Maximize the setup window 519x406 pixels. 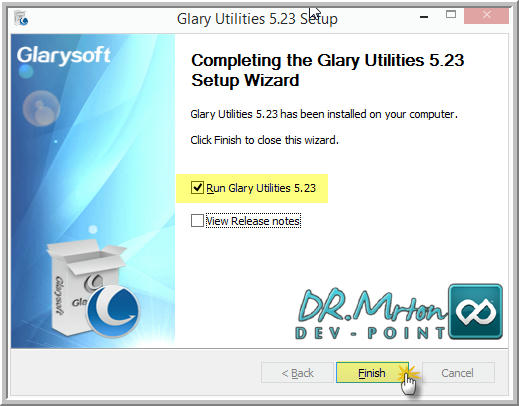click(x=451, y=14)
